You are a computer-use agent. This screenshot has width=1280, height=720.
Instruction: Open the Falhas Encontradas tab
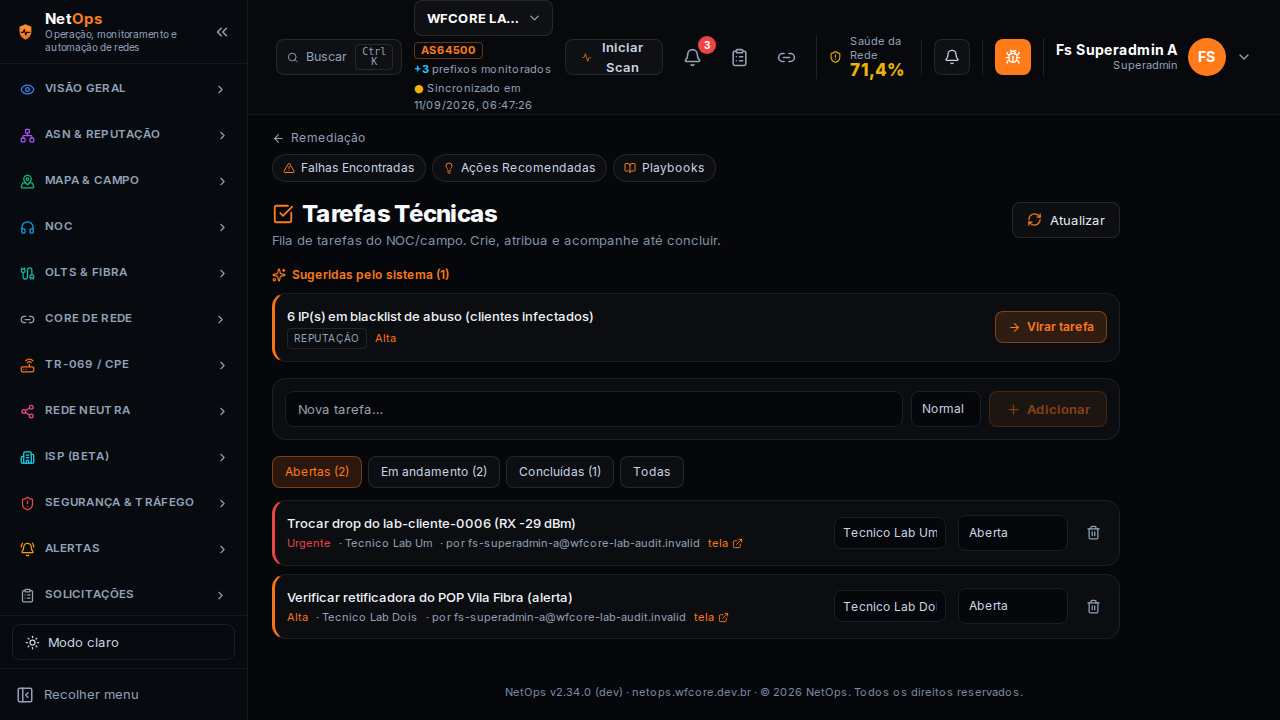349,168
